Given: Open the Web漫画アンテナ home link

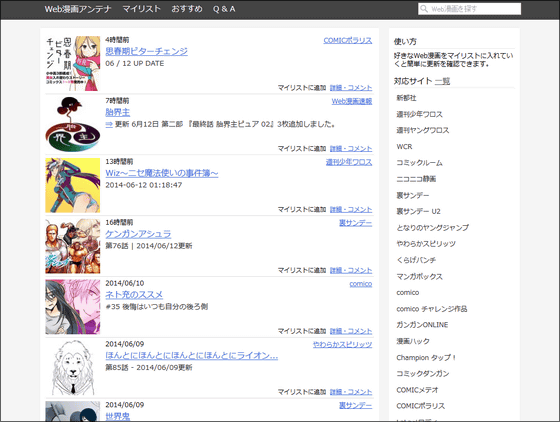Looking at the screenshot, I should tap(78, 9).
